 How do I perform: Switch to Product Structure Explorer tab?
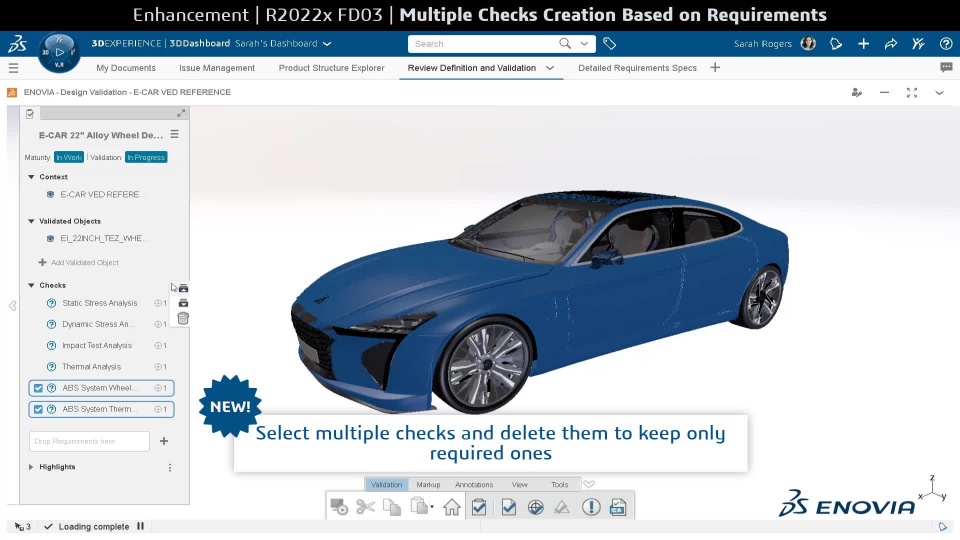pos(331,68)
